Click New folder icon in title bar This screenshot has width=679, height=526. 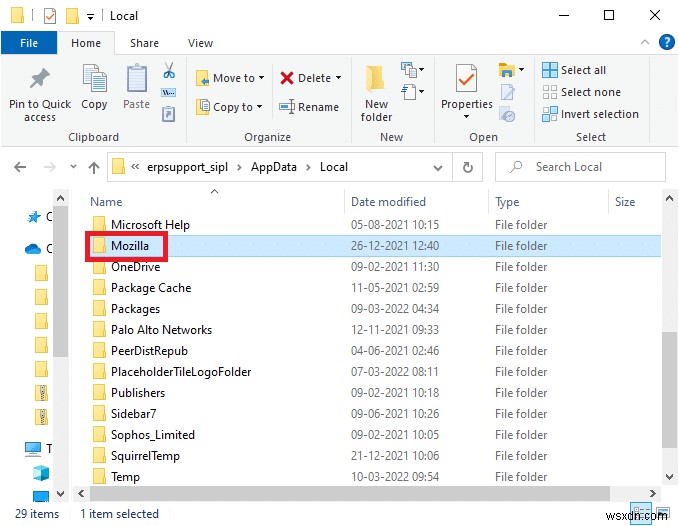[72, 16]
